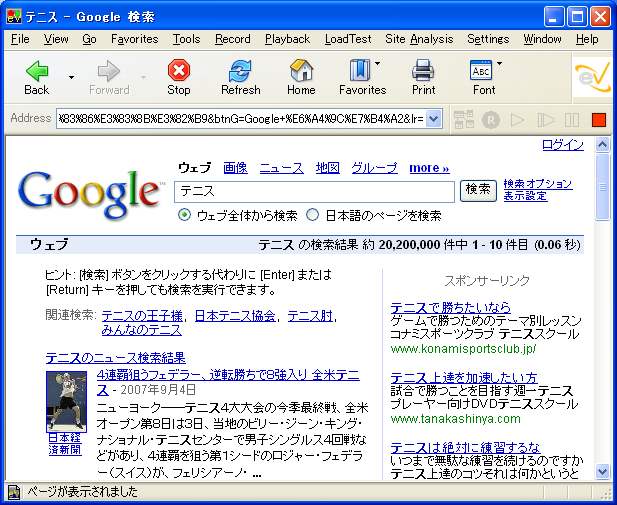
Task: Click the 検索 search button
Action: [x=478, y=191]
